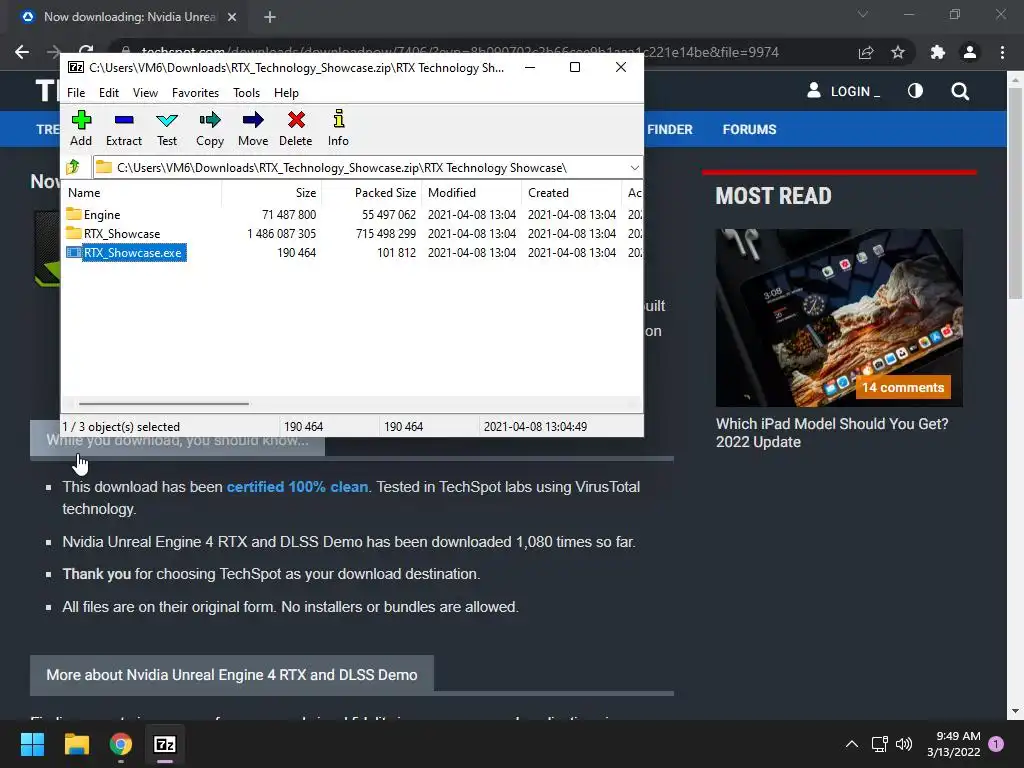This screenshot has height=768, width=1024.
Task: Open the FORUMS navigation item
Action: pos(749,129)
